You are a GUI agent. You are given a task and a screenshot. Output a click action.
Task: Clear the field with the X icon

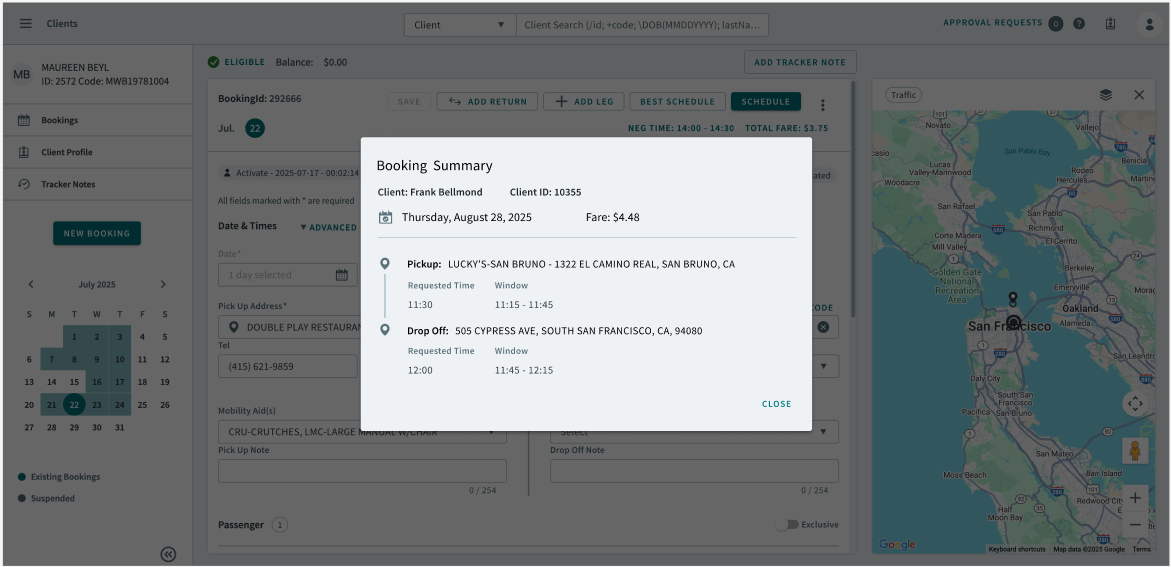point(823,327)
